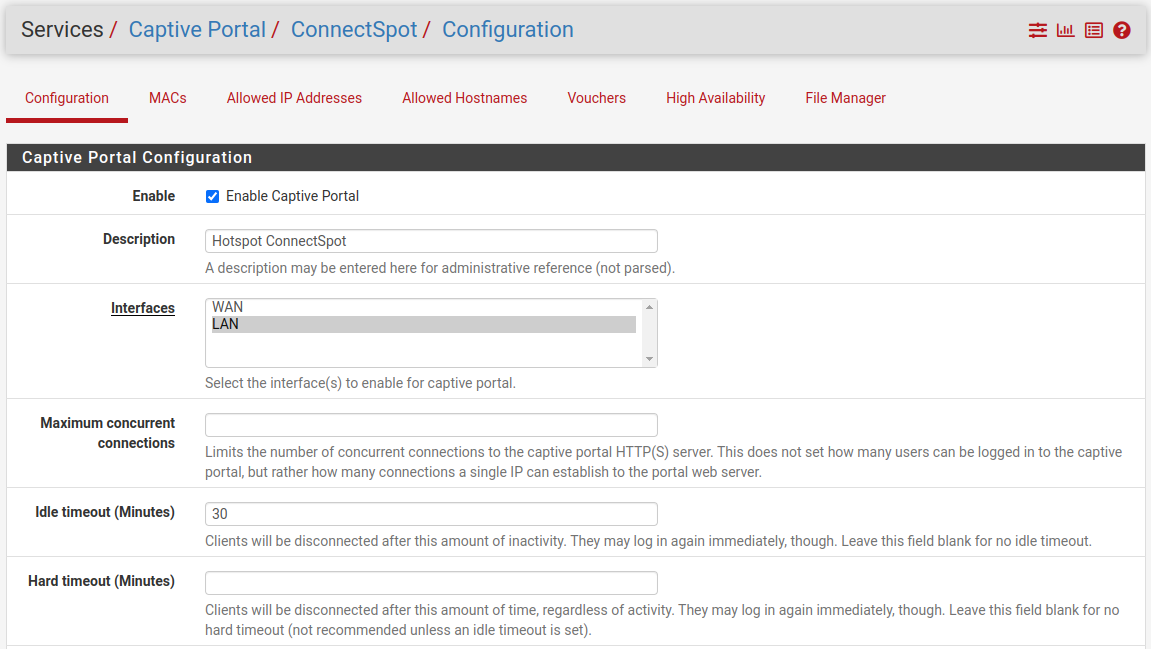Open the Allowed Hostnames tab
Screen dimensions: 1151x649
point(465,98)
